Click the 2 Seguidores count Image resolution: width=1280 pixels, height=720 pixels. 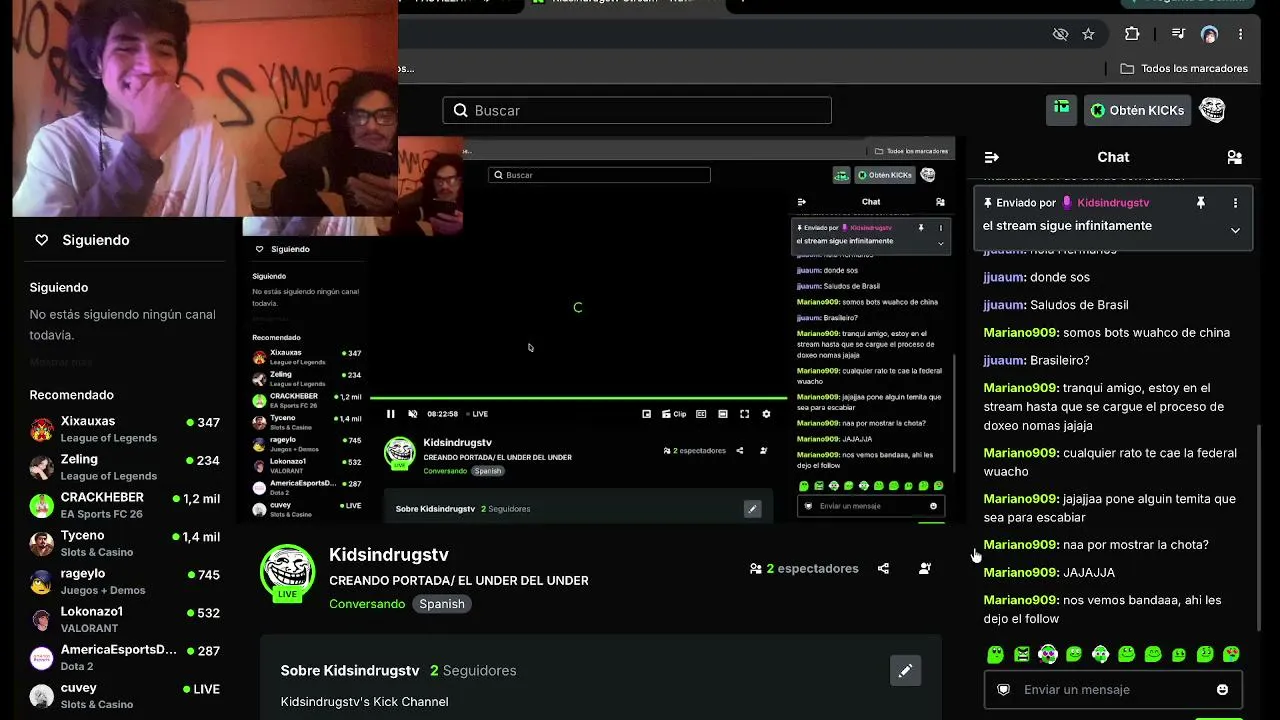473,670
